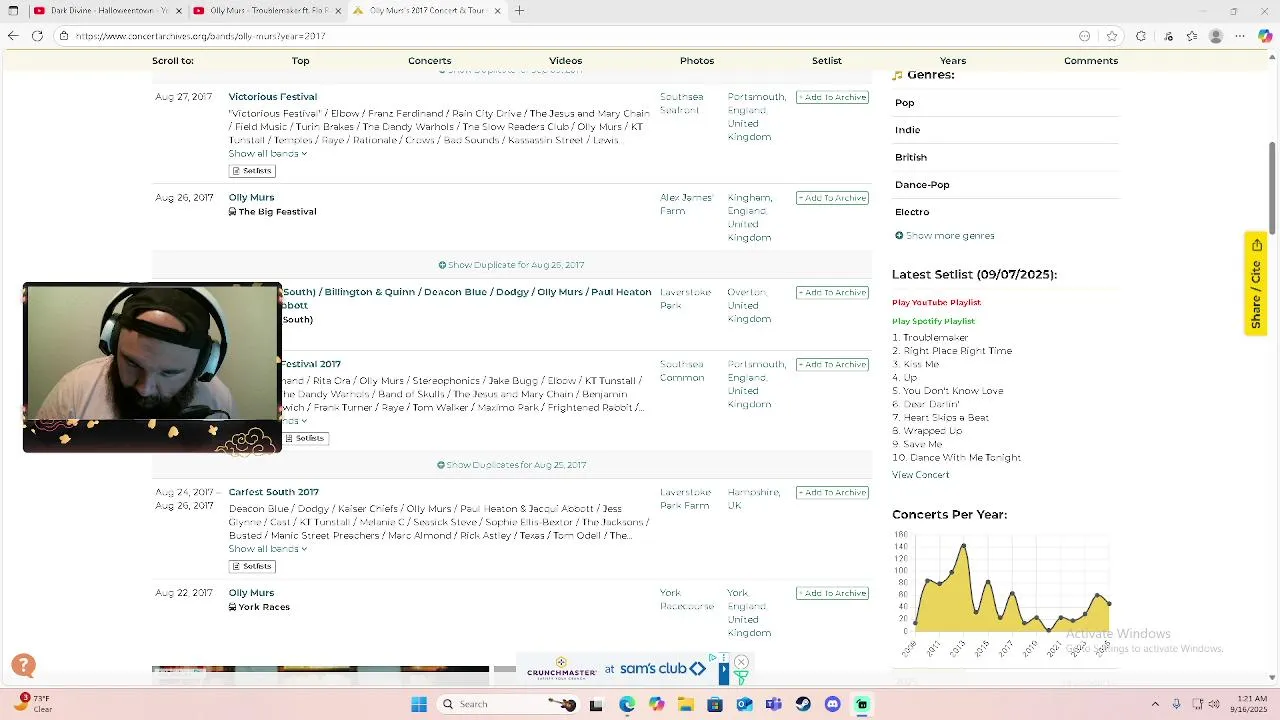The width and height of the screenshot is (1280, 720).
Task: Open the browser profile avatar
Action: tap(1216, 36)
